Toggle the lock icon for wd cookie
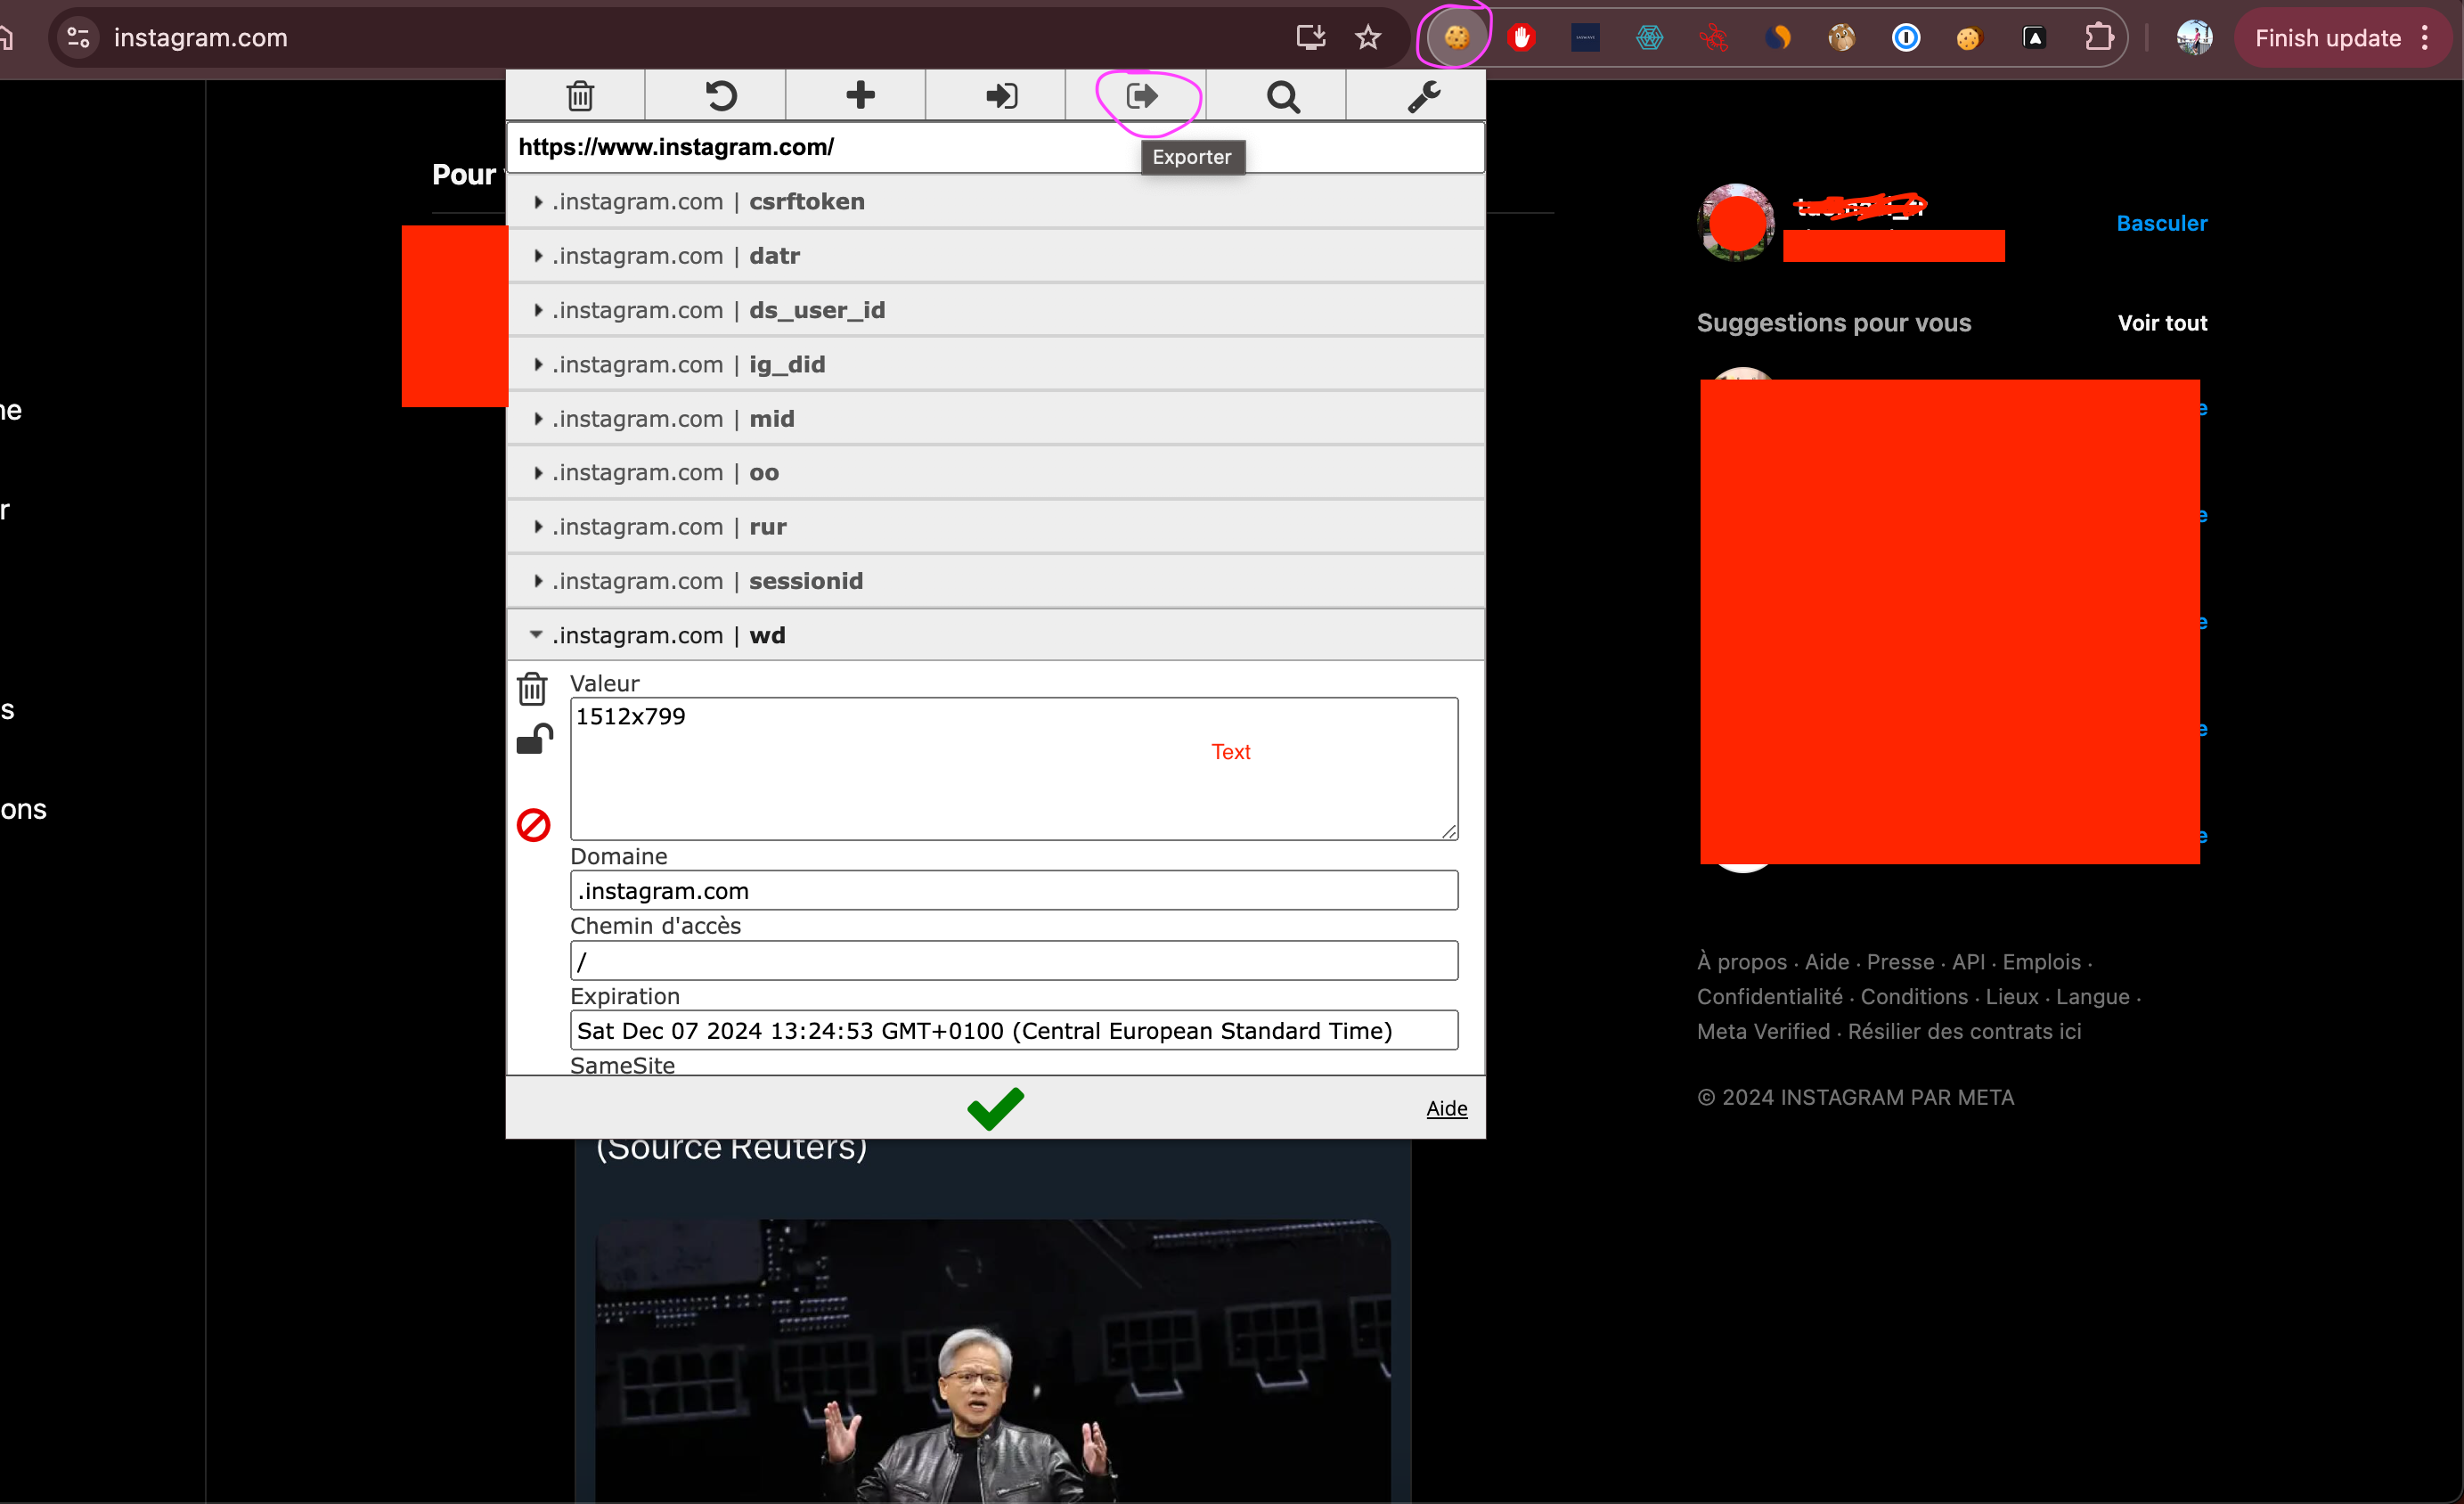The height and width of the screenshot is (1504, 2464). 534,738
